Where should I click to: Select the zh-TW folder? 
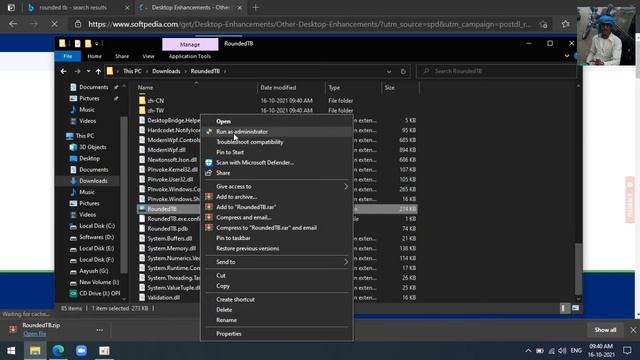point(156,111)
